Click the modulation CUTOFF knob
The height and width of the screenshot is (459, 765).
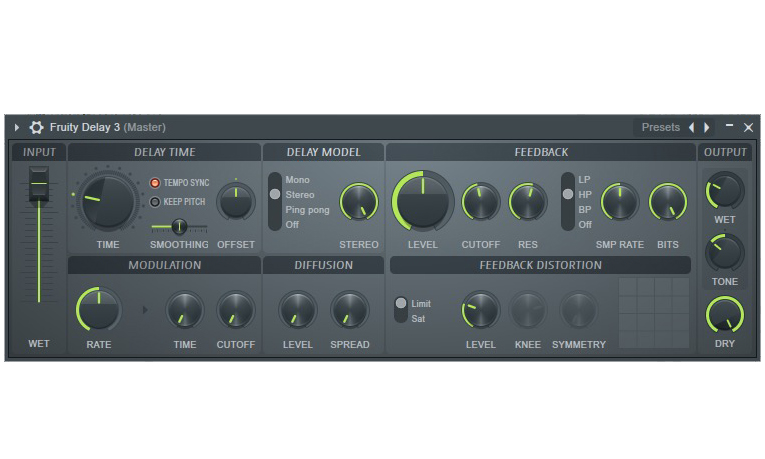coord(236,310)
